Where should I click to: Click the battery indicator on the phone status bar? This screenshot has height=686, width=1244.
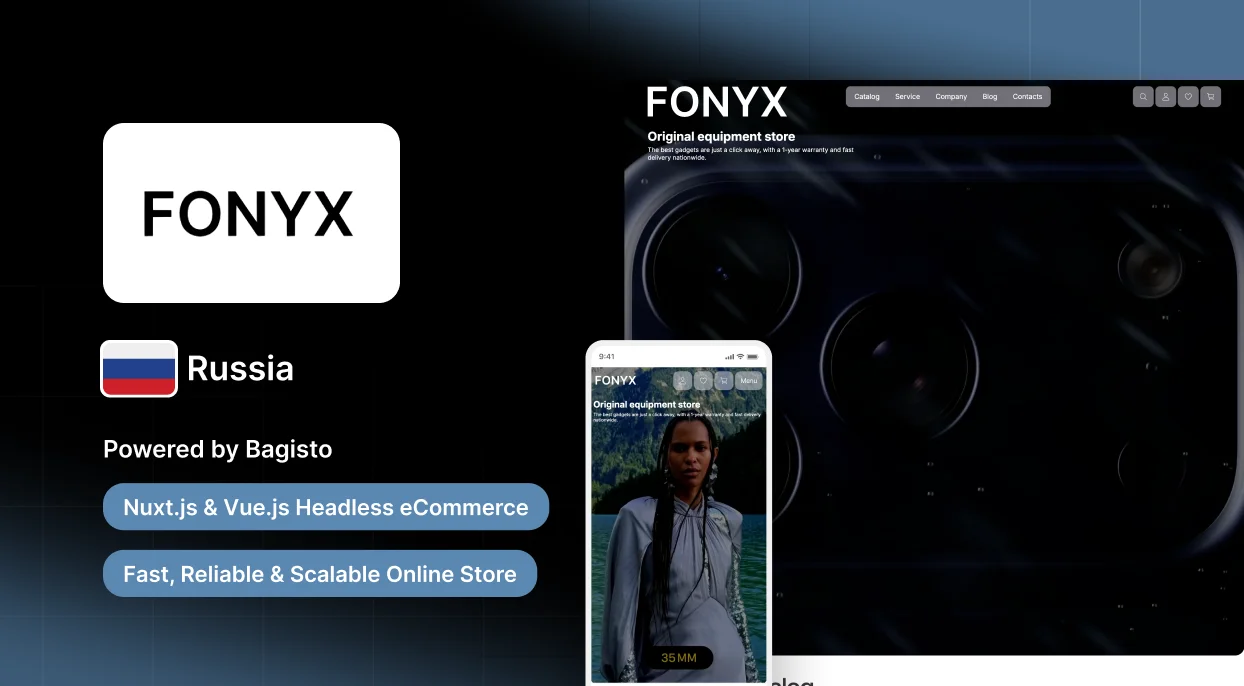(753, 356)
